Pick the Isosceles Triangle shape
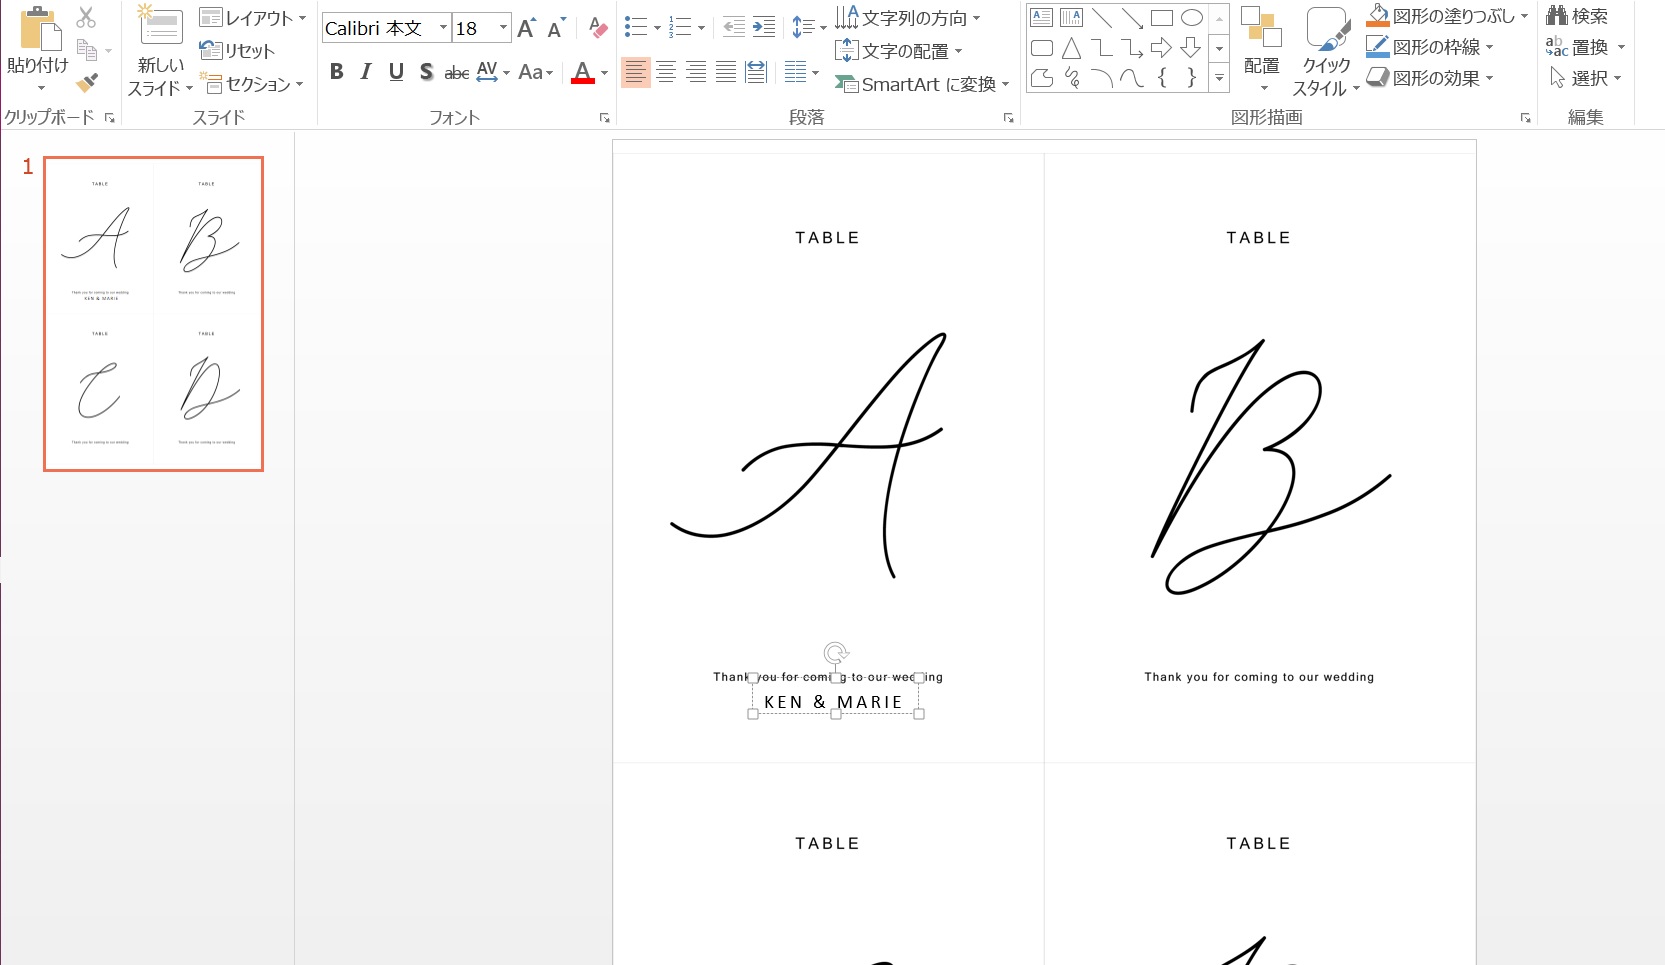This screenshot has height=965, width=1665. tap(1071, 48)
